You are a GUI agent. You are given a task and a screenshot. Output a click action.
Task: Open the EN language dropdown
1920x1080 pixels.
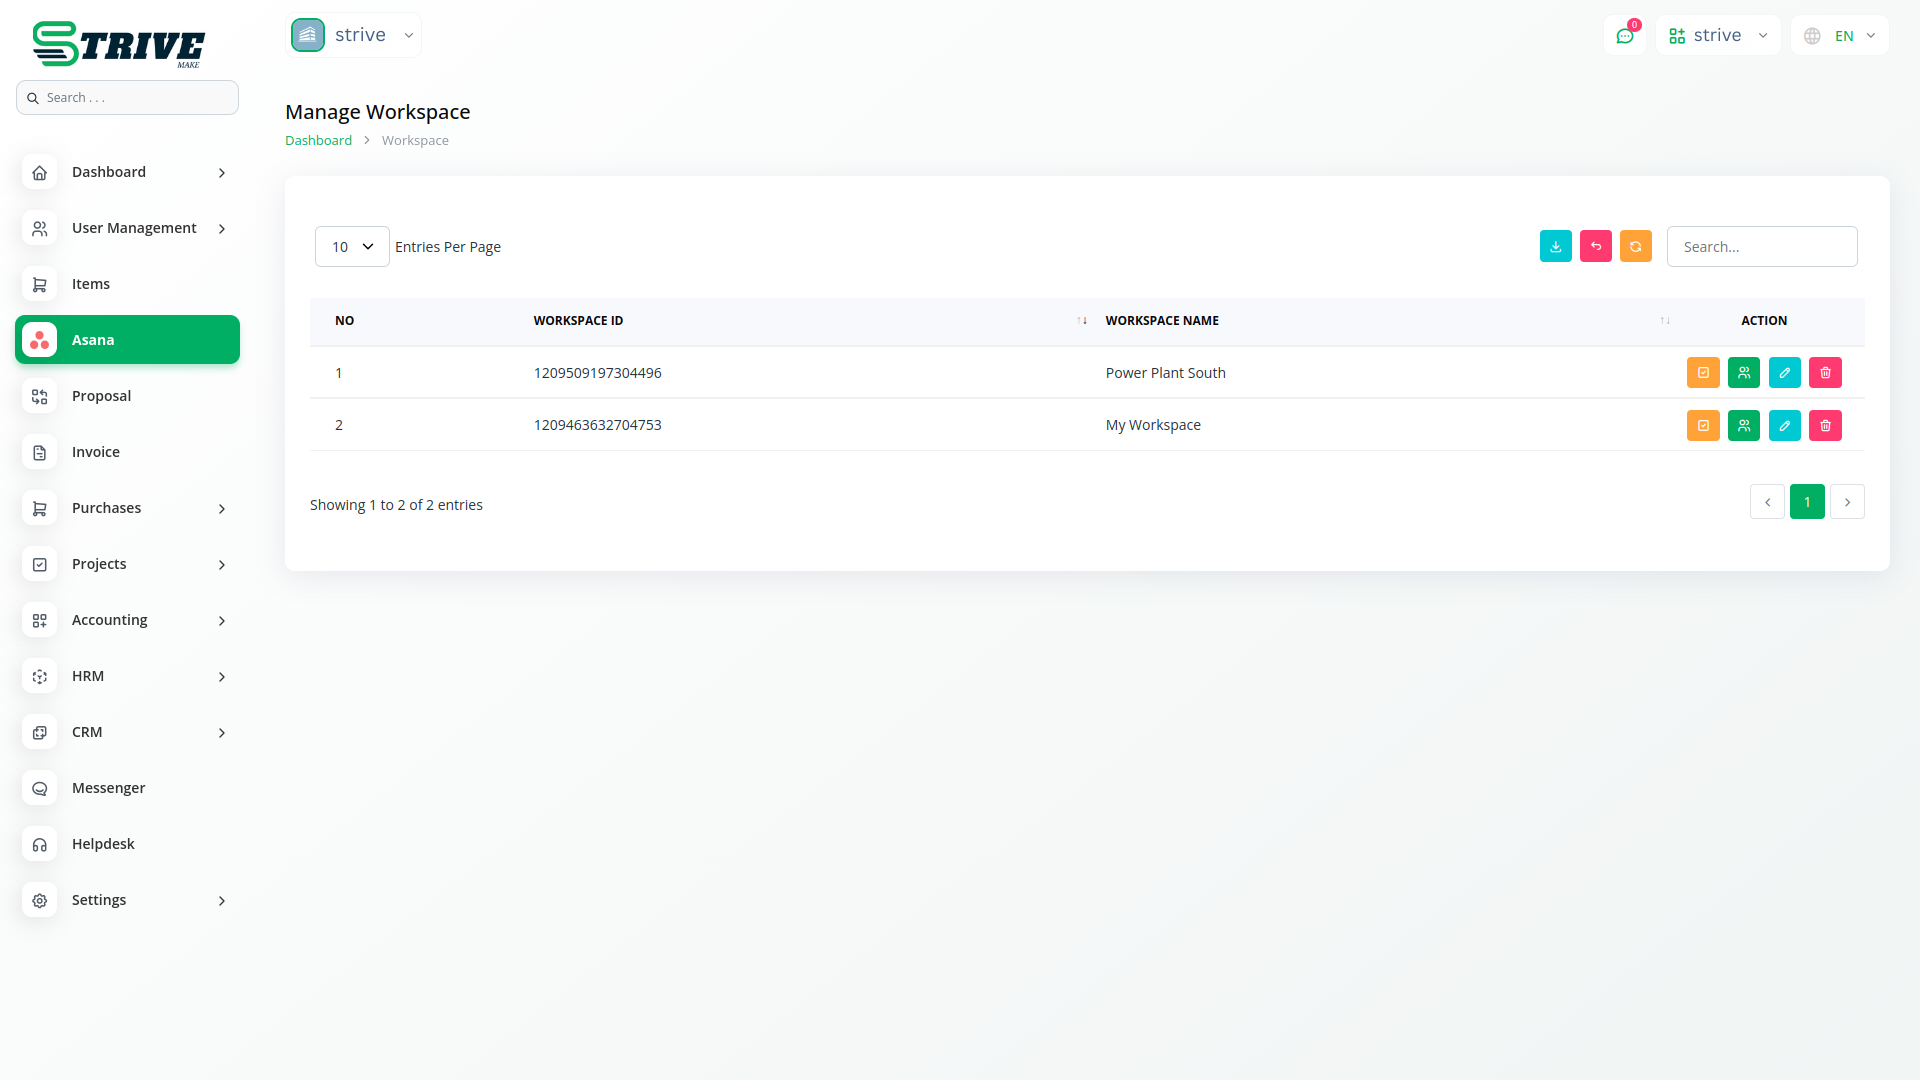[1840, 36]
